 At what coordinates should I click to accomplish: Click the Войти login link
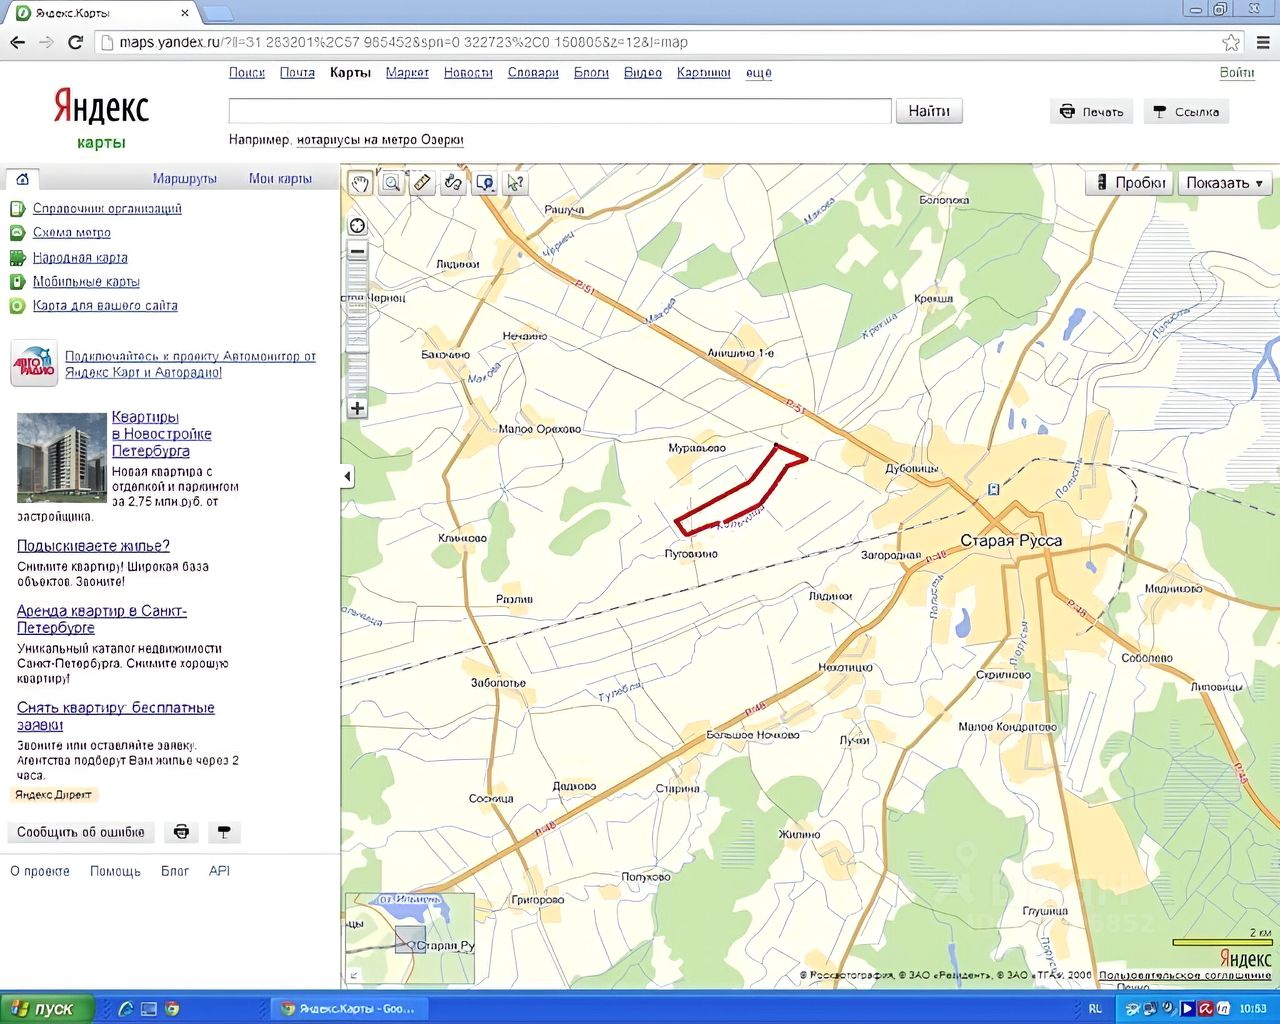click(1237, 73)
